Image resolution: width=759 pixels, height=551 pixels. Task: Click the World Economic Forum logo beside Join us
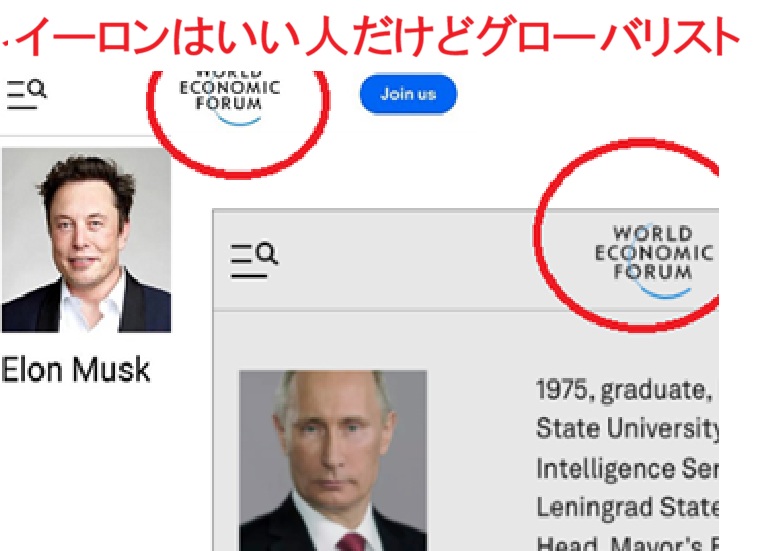[230, 97]
